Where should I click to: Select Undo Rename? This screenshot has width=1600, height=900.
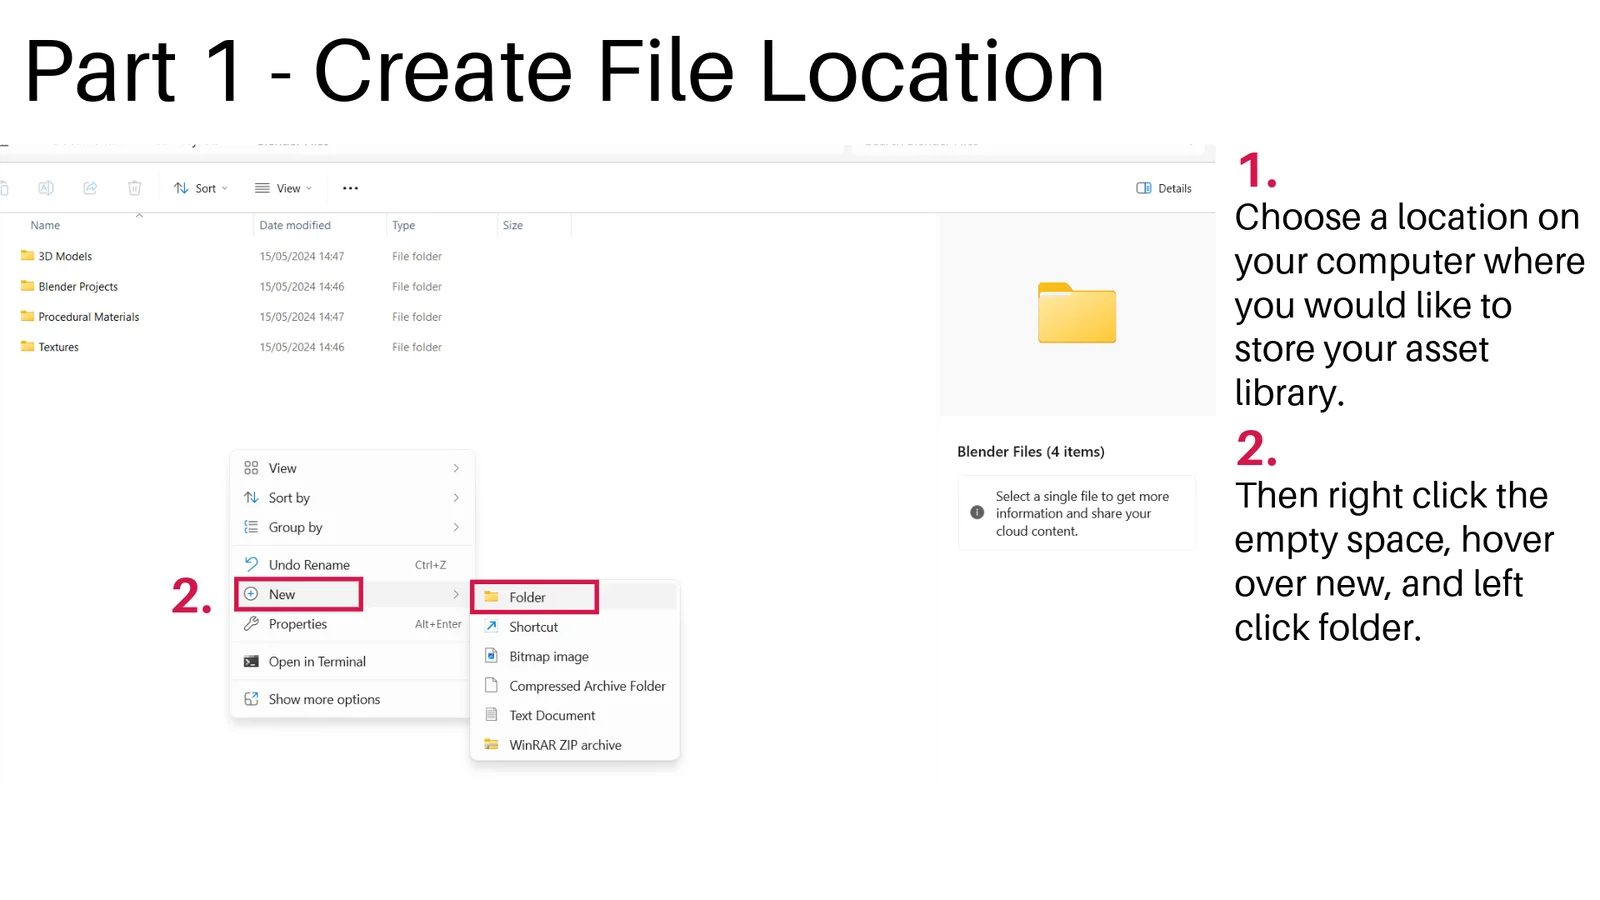309,564
